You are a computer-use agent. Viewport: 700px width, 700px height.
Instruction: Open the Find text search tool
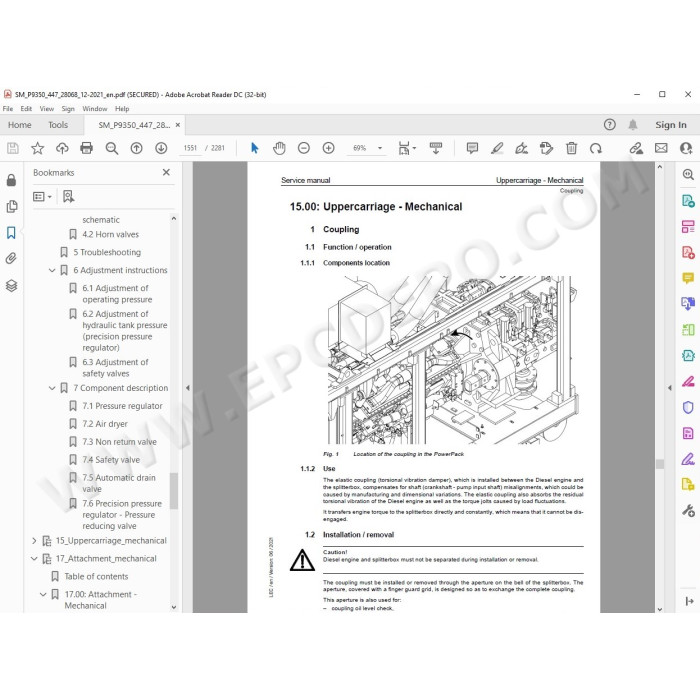[x=112, y=148]
